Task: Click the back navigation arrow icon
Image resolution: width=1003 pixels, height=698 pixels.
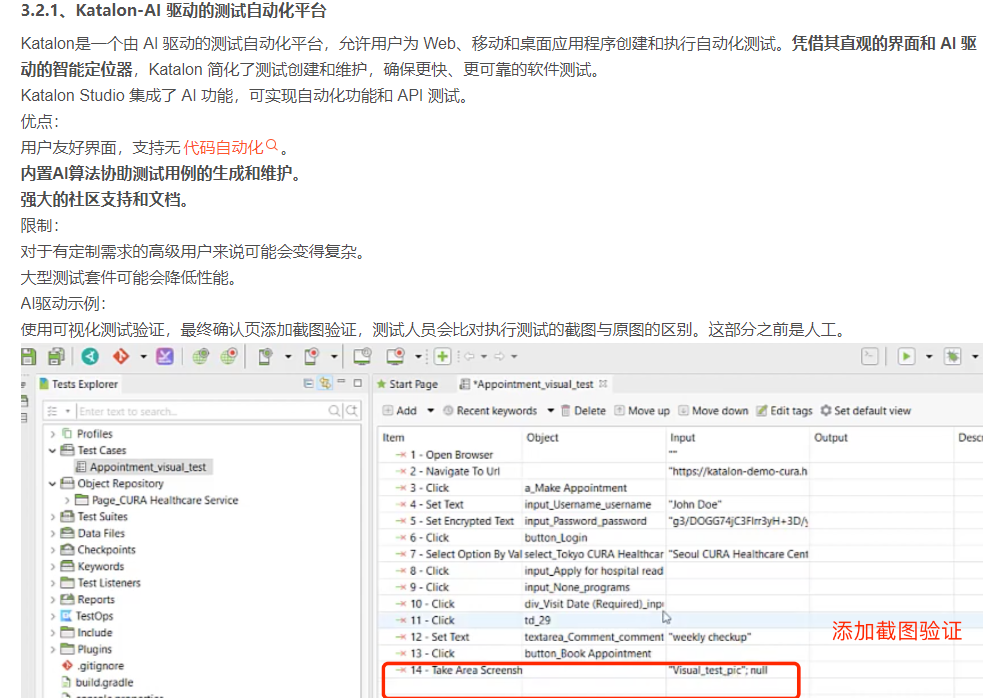Action: click(x=469, y=356)
